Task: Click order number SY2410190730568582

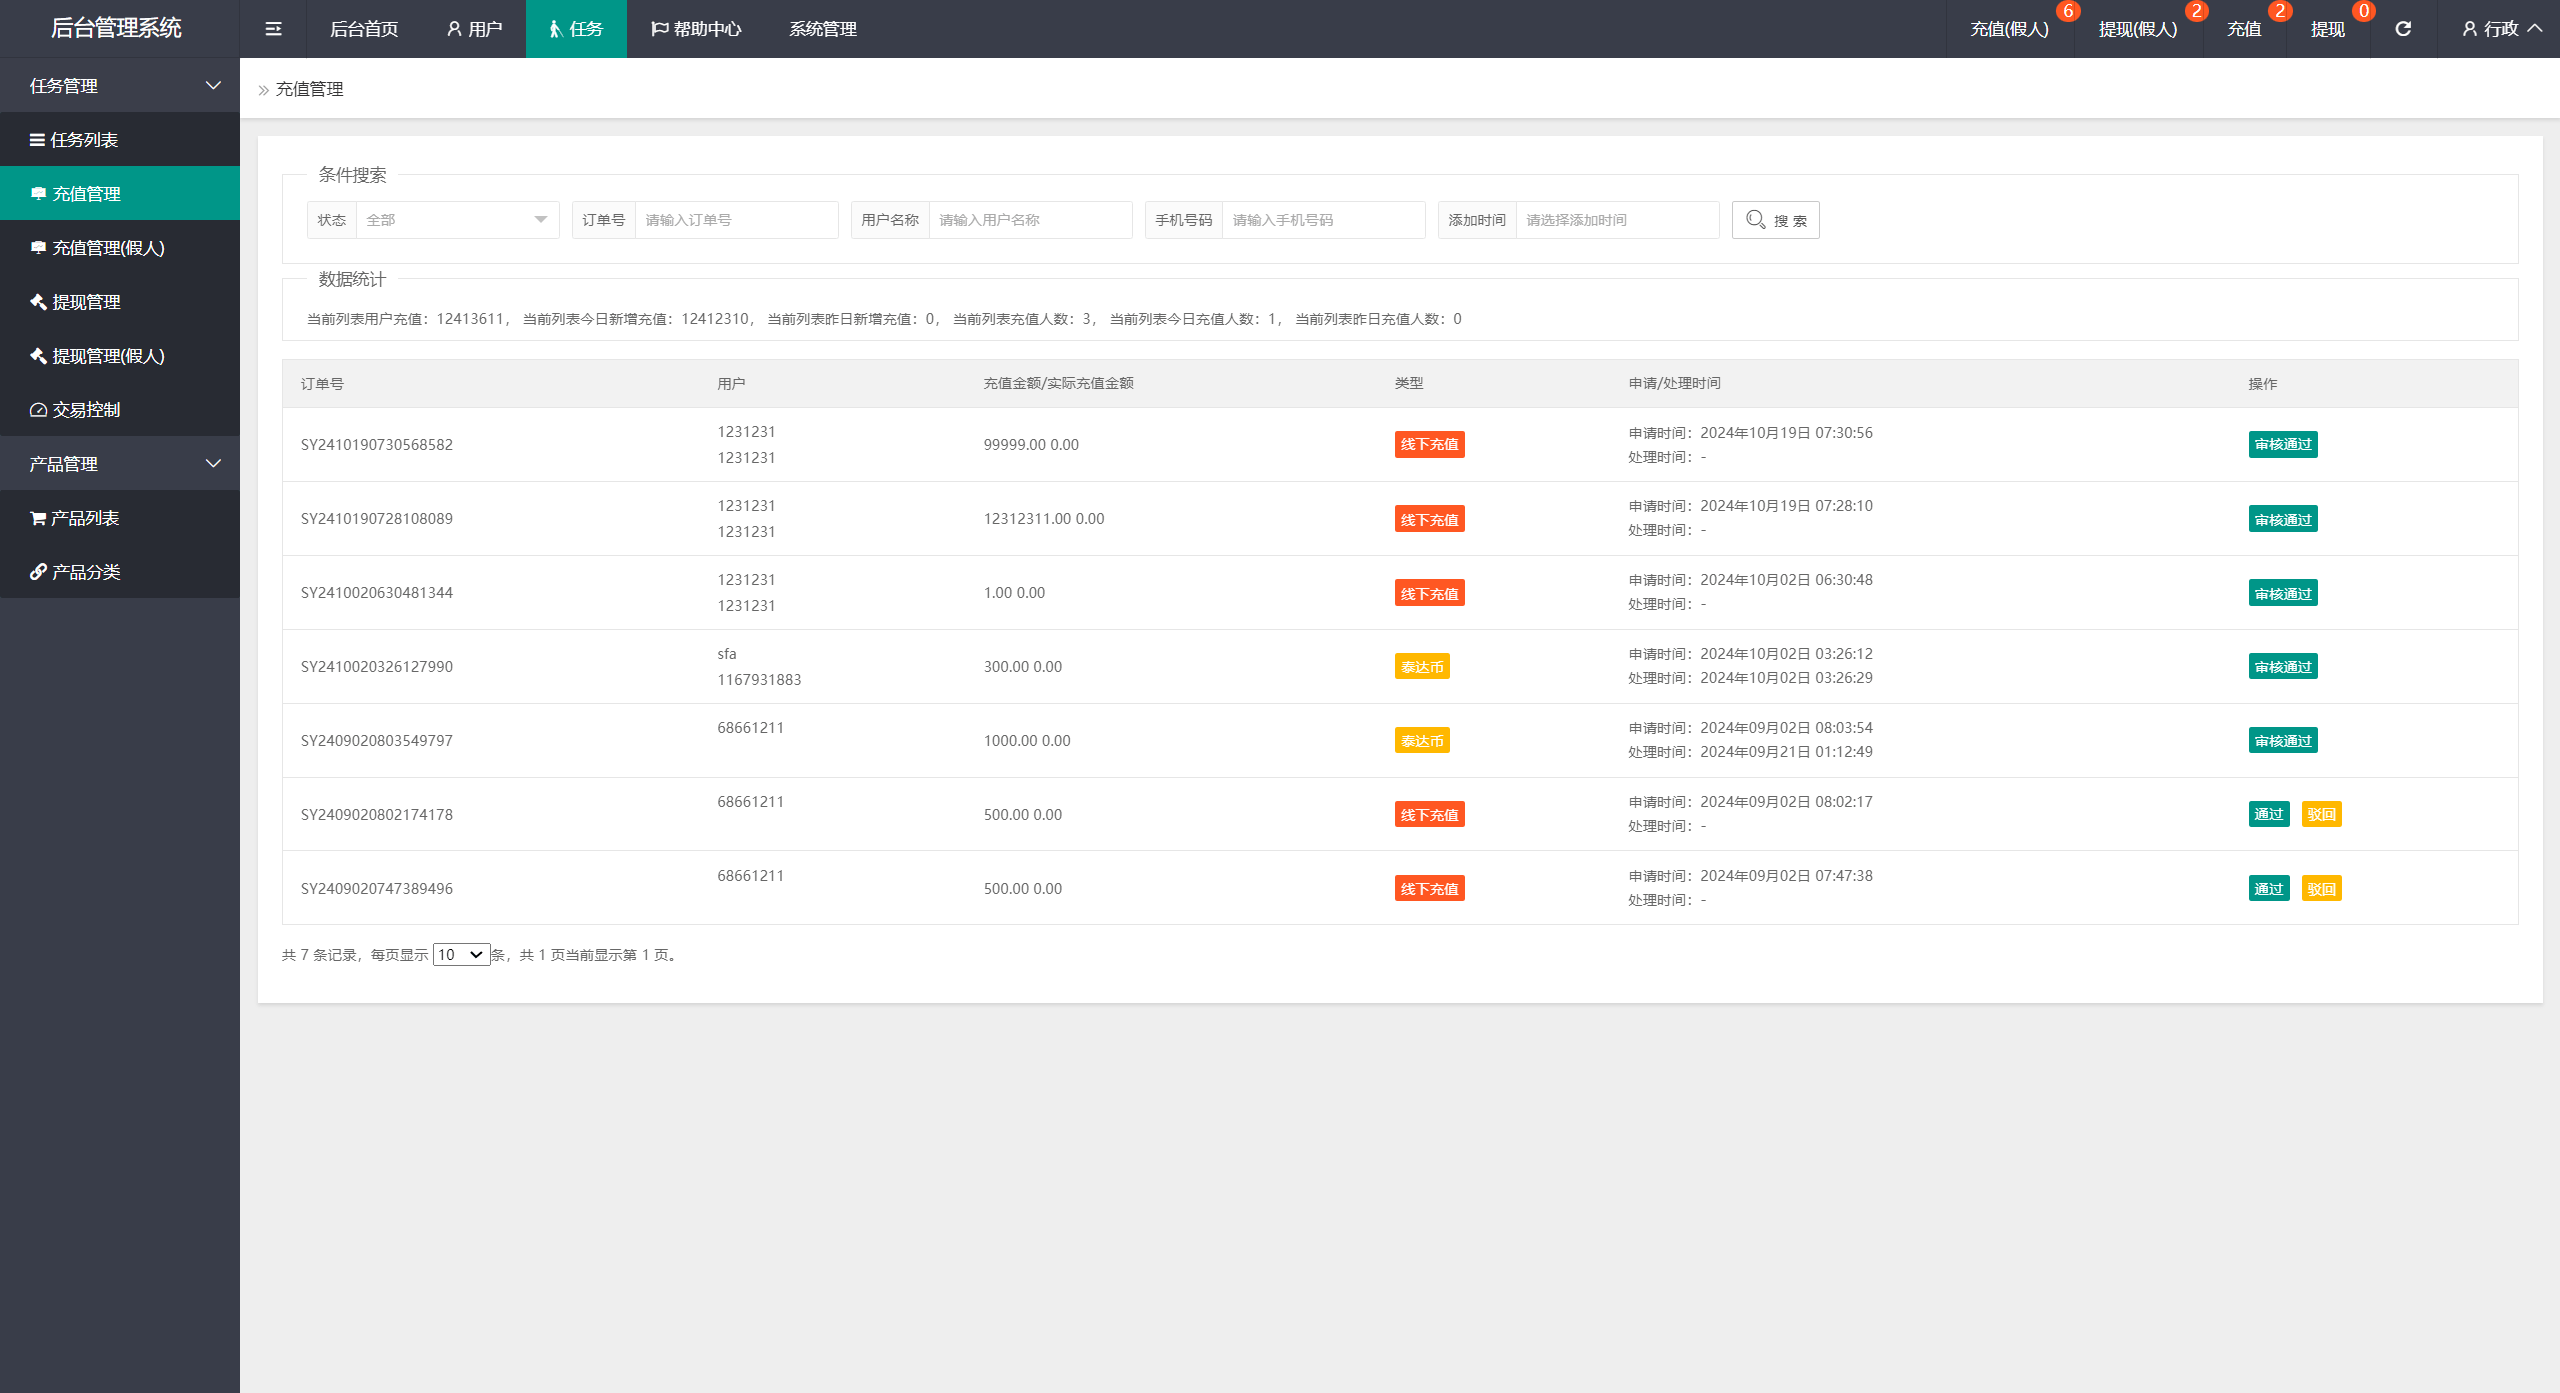Action: 377,445
